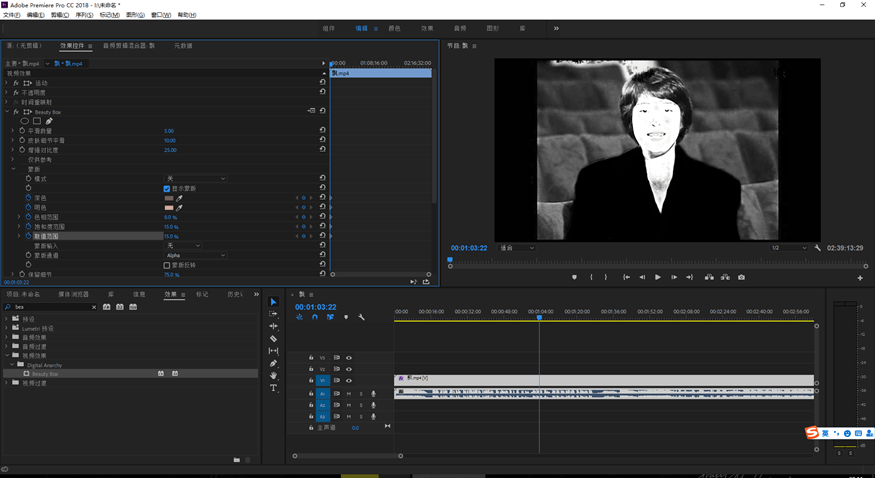875x478 pixels.
Task: Choose the Hand tool in the tools panel
Action: (x=273, y=376)
